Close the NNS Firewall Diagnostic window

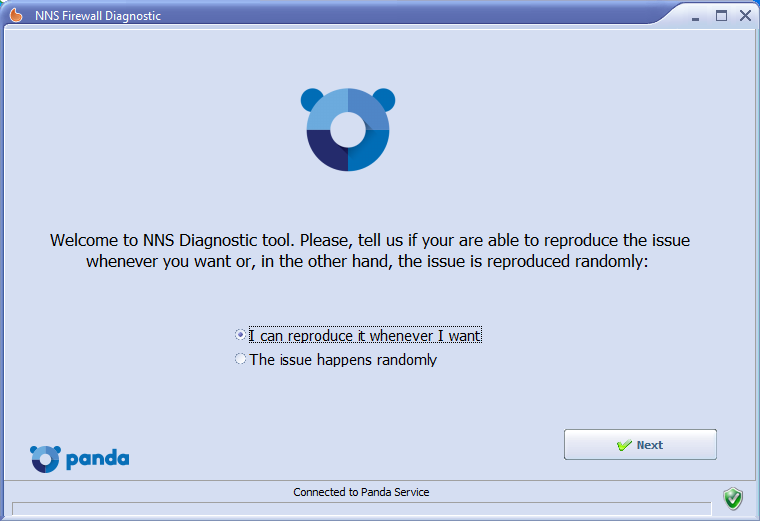(x=745, y=16)
